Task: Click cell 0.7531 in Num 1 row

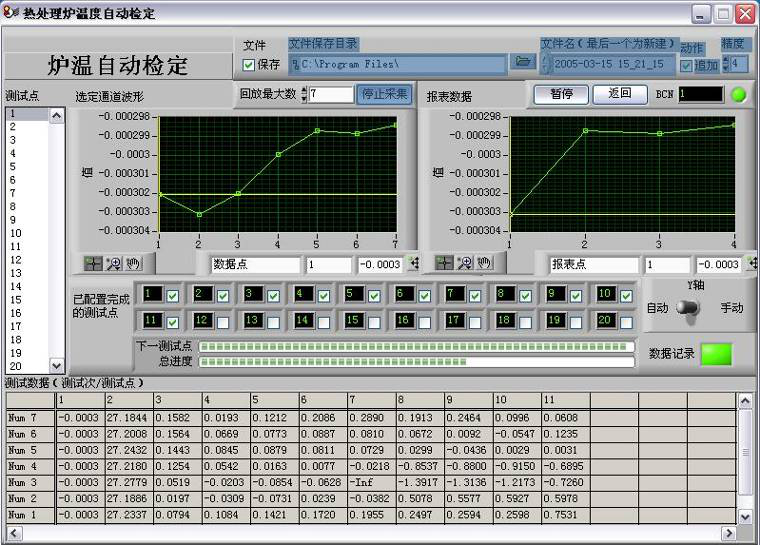Action: [566, 514]
